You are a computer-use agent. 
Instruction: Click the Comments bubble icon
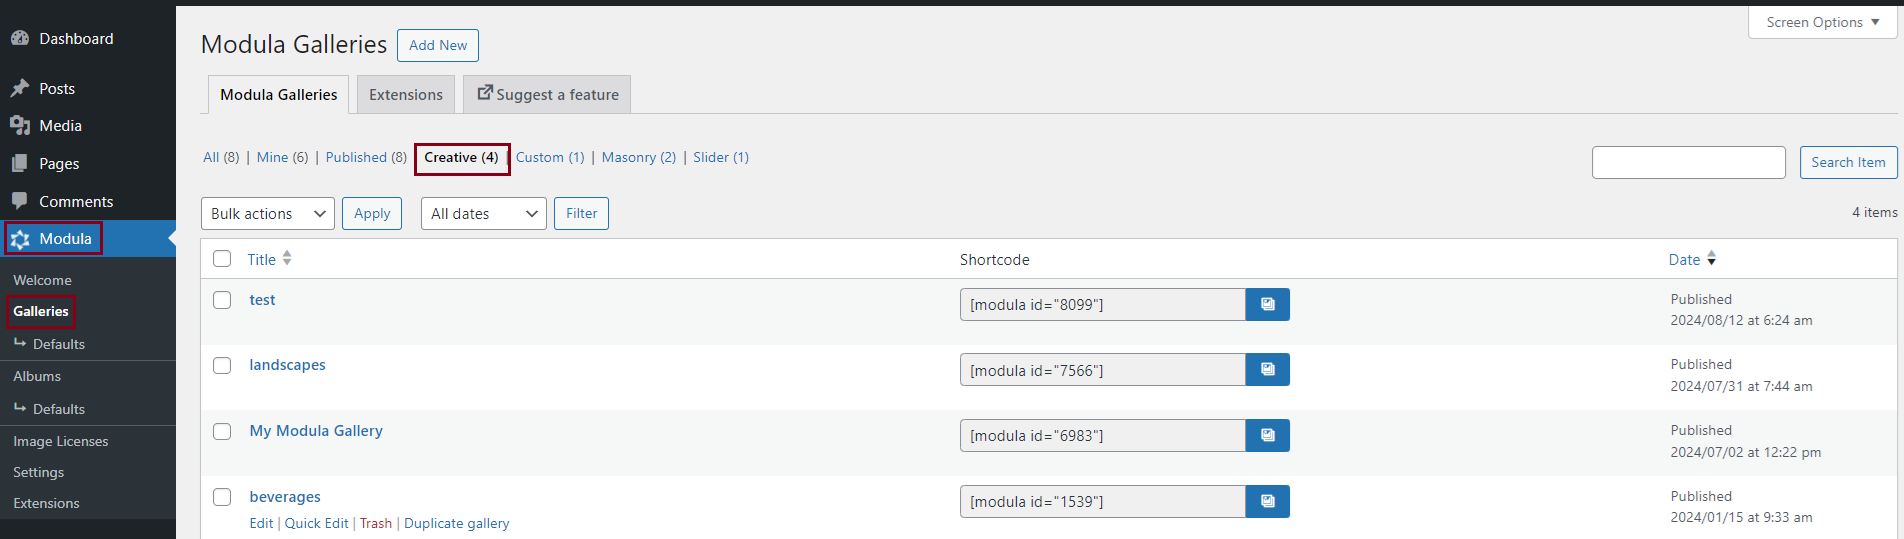[20, 201]
